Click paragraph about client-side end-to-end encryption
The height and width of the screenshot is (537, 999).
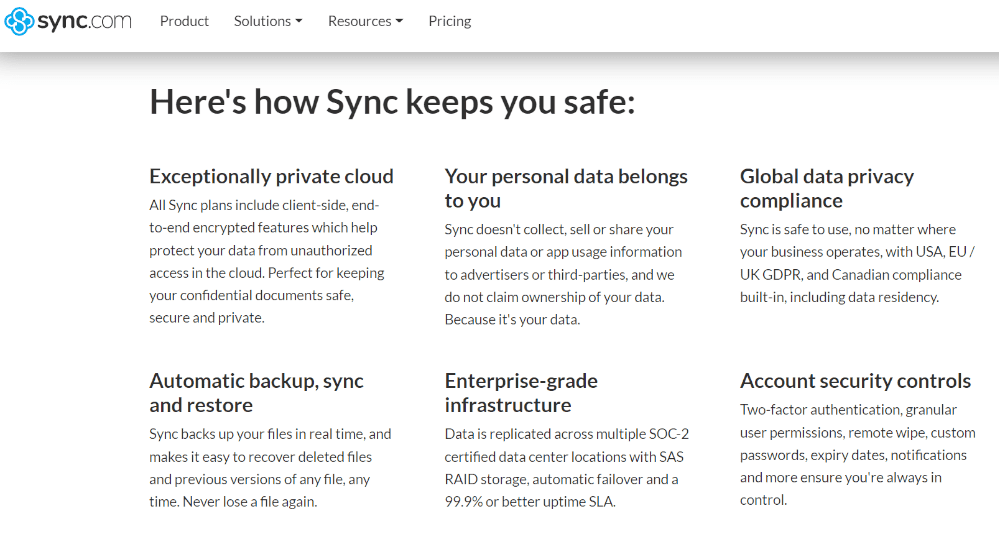(x=267, y=261)
